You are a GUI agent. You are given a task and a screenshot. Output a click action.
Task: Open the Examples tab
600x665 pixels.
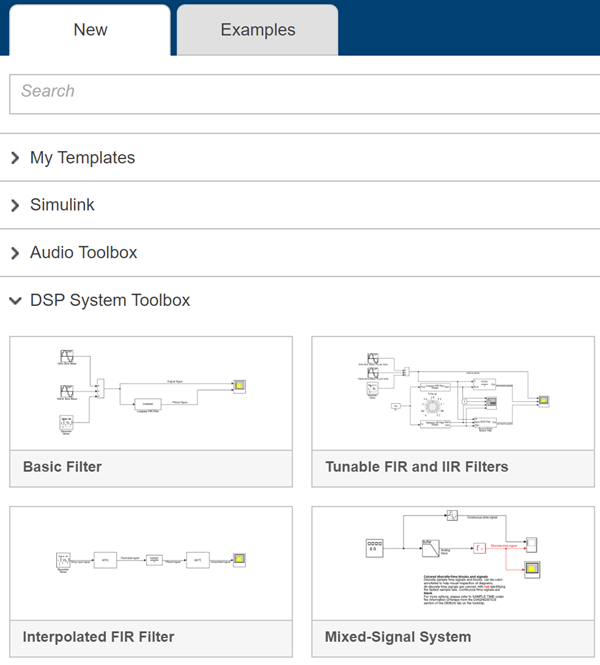[x=258, y=30]
